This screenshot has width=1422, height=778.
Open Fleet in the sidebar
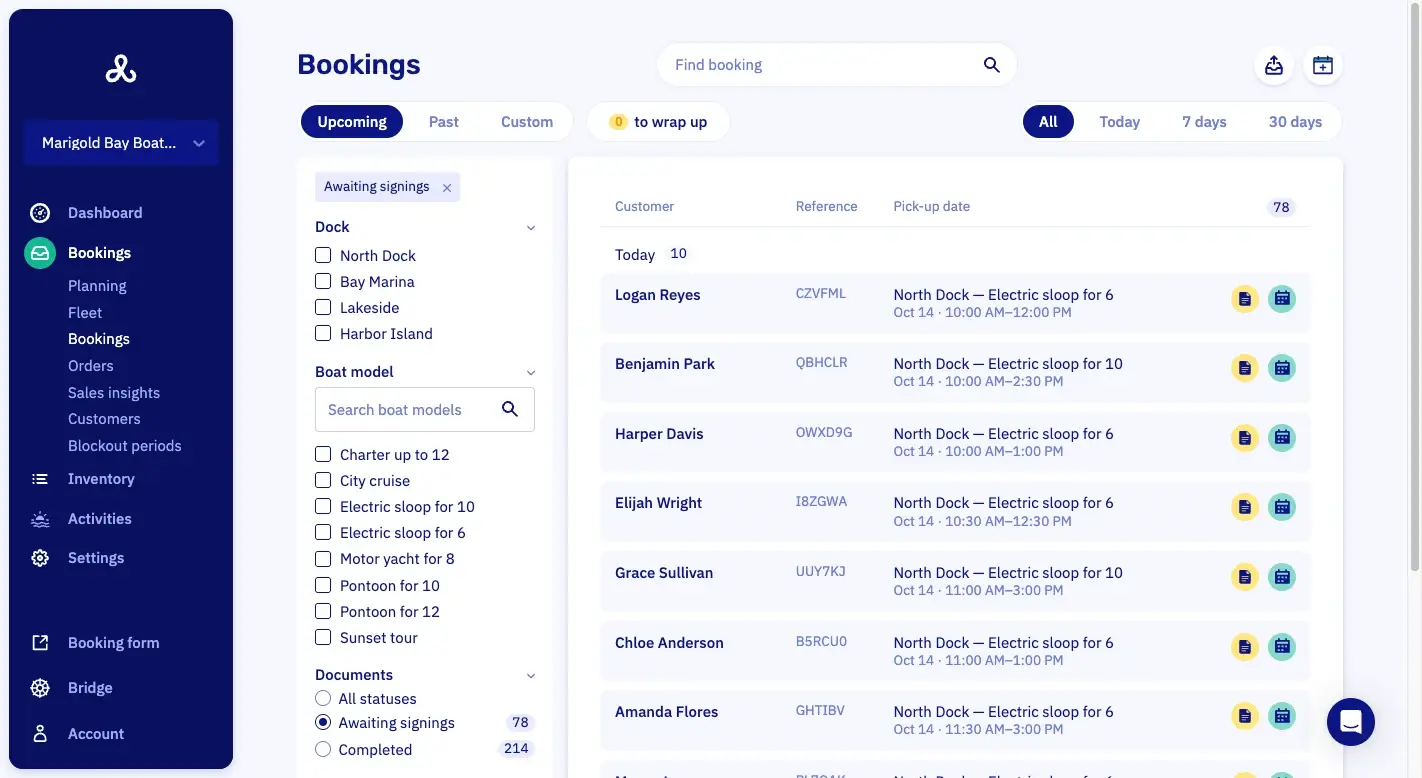[x=85, y=312]
